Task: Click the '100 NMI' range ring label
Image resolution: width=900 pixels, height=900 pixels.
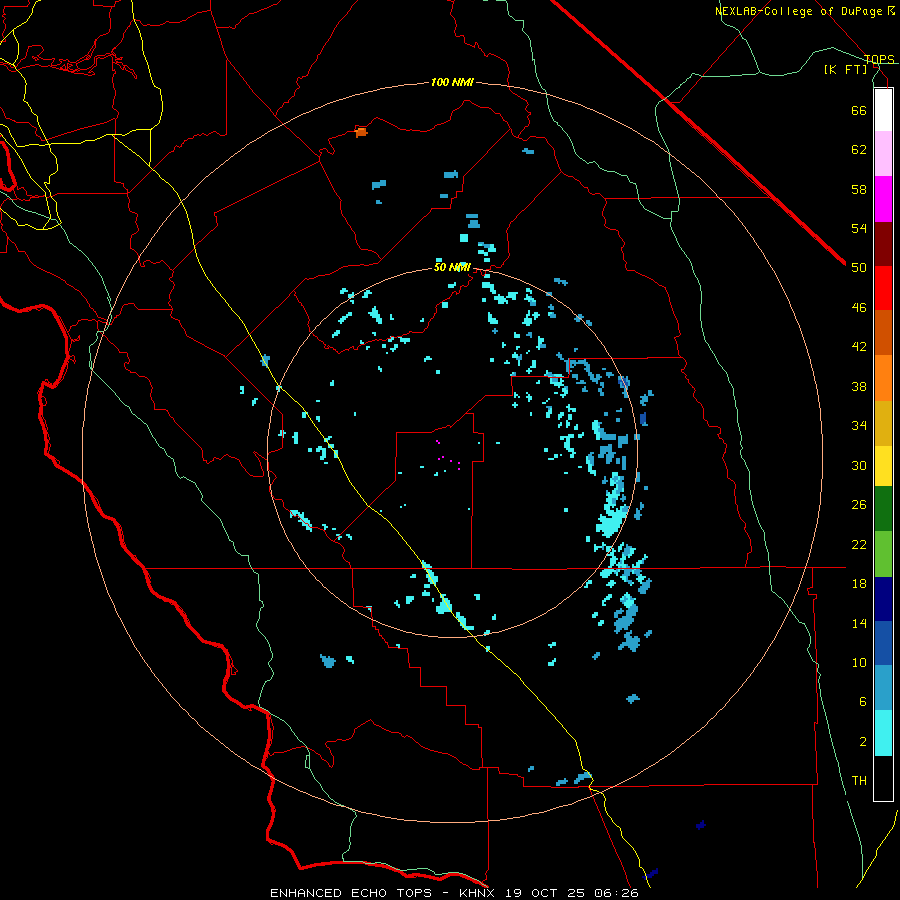Action: [x=452, y=83]
